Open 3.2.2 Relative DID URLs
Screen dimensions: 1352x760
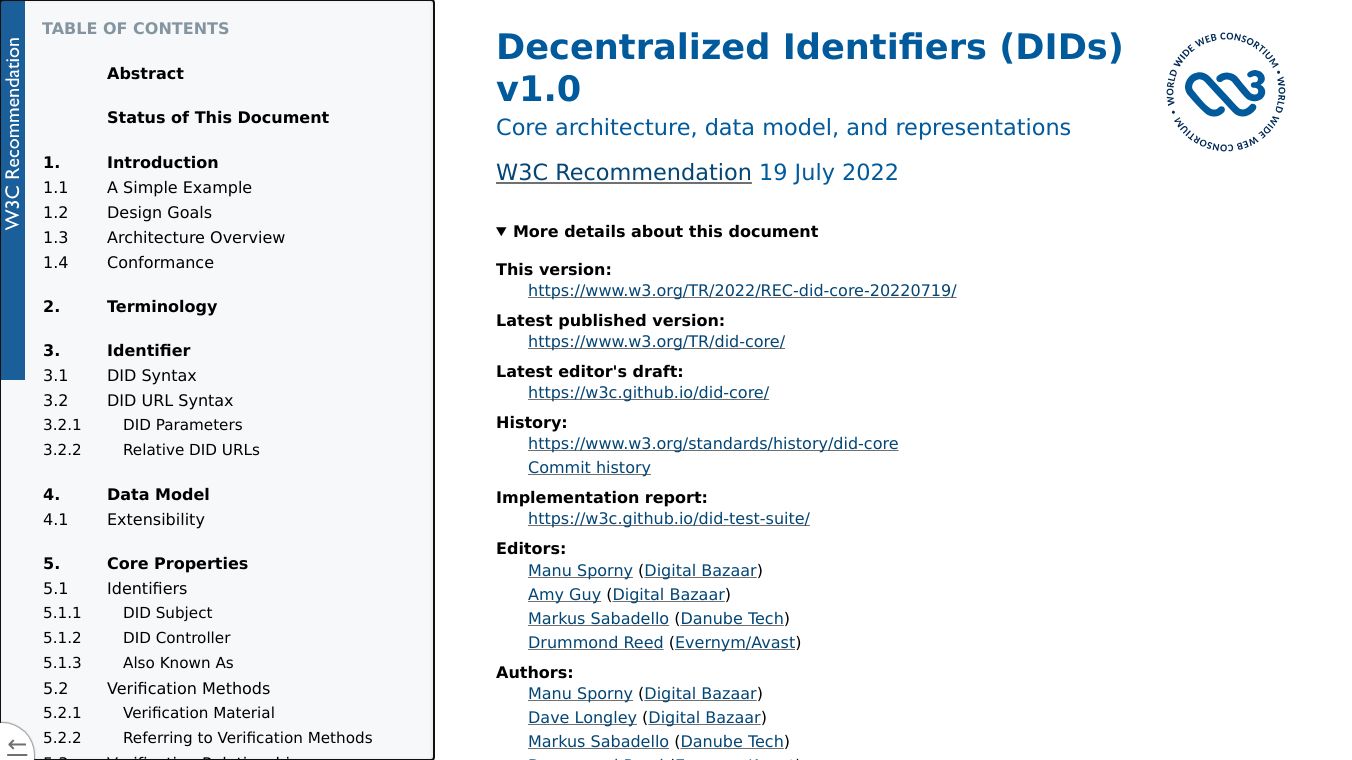point(151,449)
